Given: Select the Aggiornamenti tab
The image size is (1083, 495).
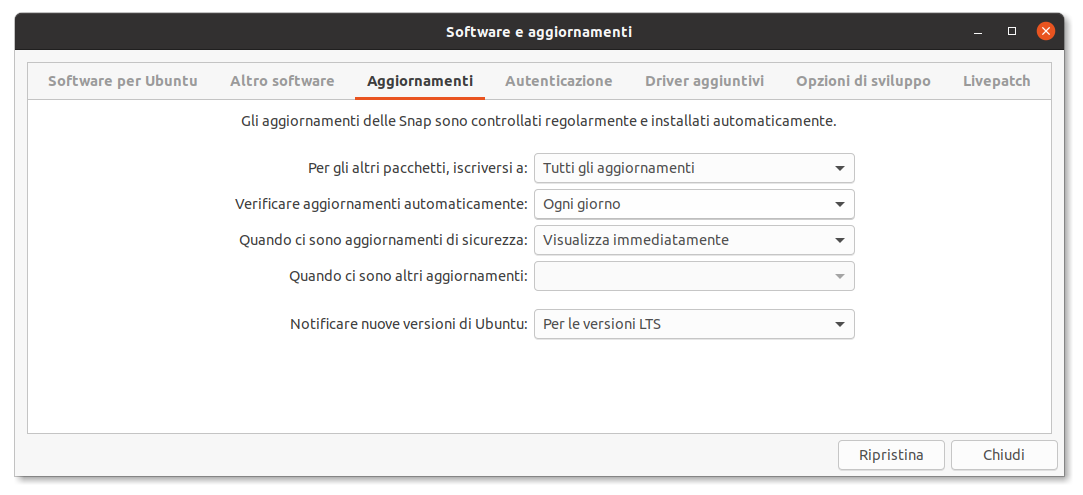Looking at the screenshot, I should point(420,81).
